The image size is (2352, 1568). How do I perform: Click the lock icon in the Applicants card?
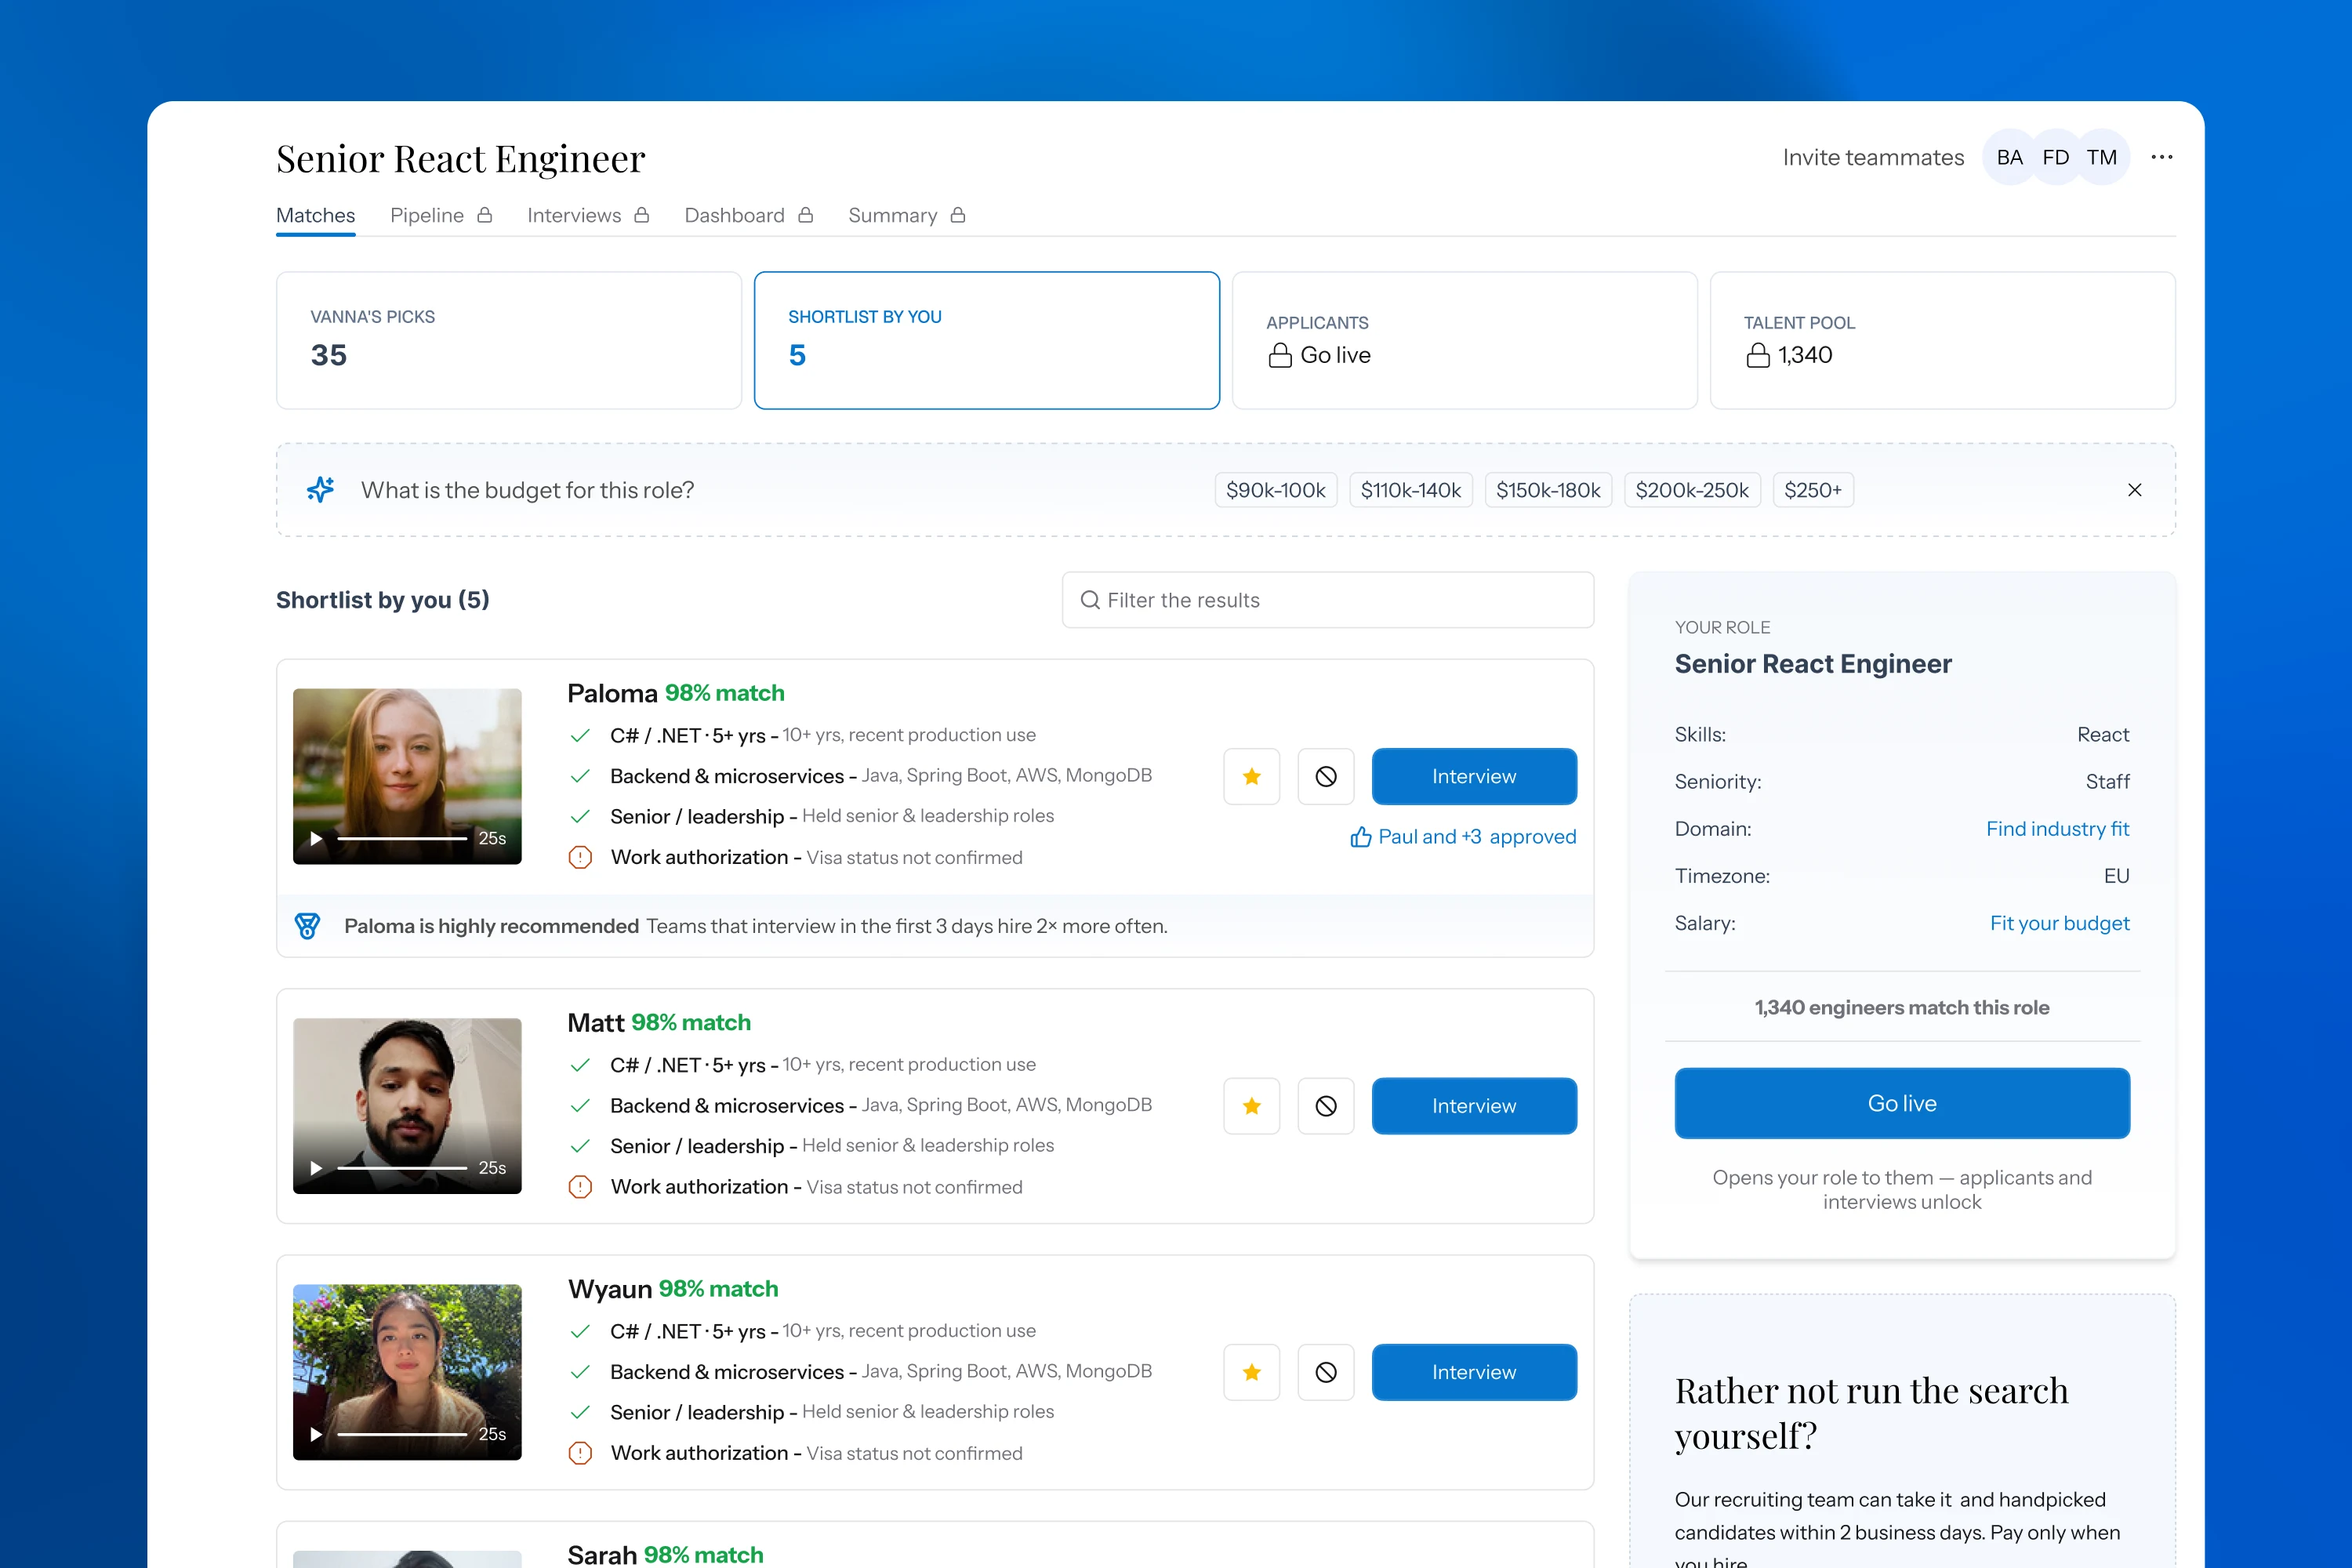tap(1280, 355)
